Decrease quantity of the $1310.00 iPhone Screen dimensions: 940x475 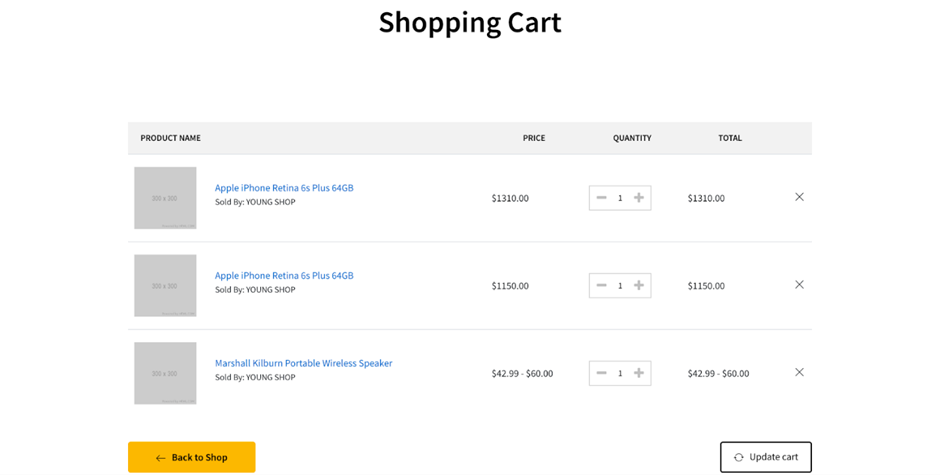(x=601, y=198)
